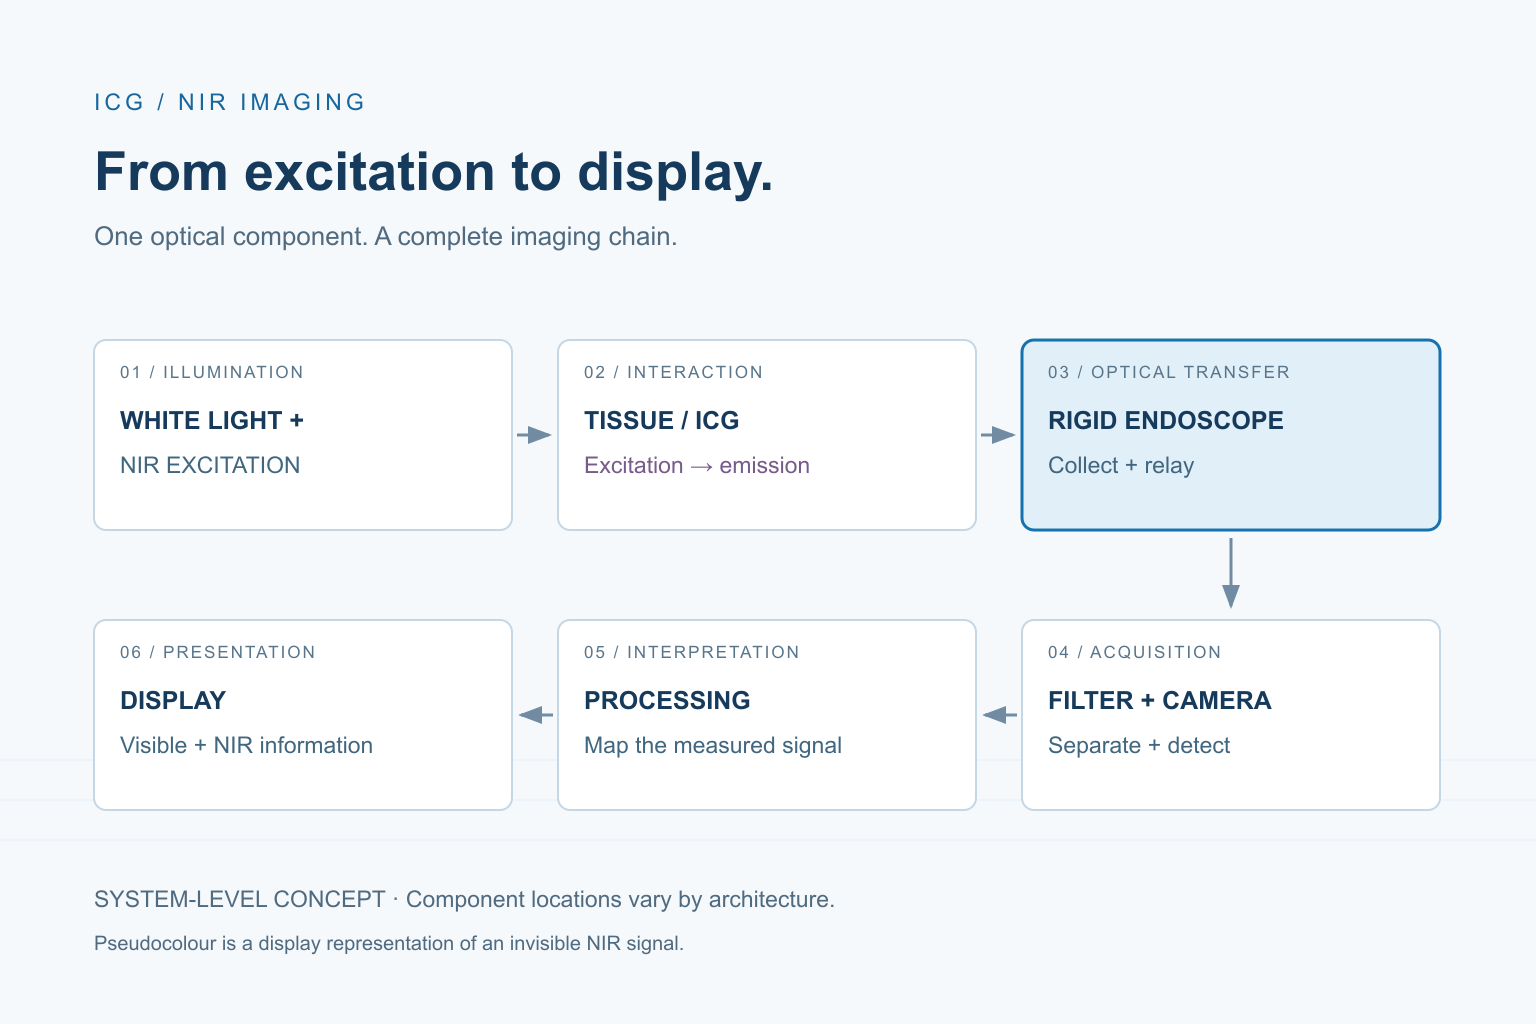1536x1024 pixels.
Task: Click the arrow between Illumination and Interaction cards
Action: (x=535, y=435)
